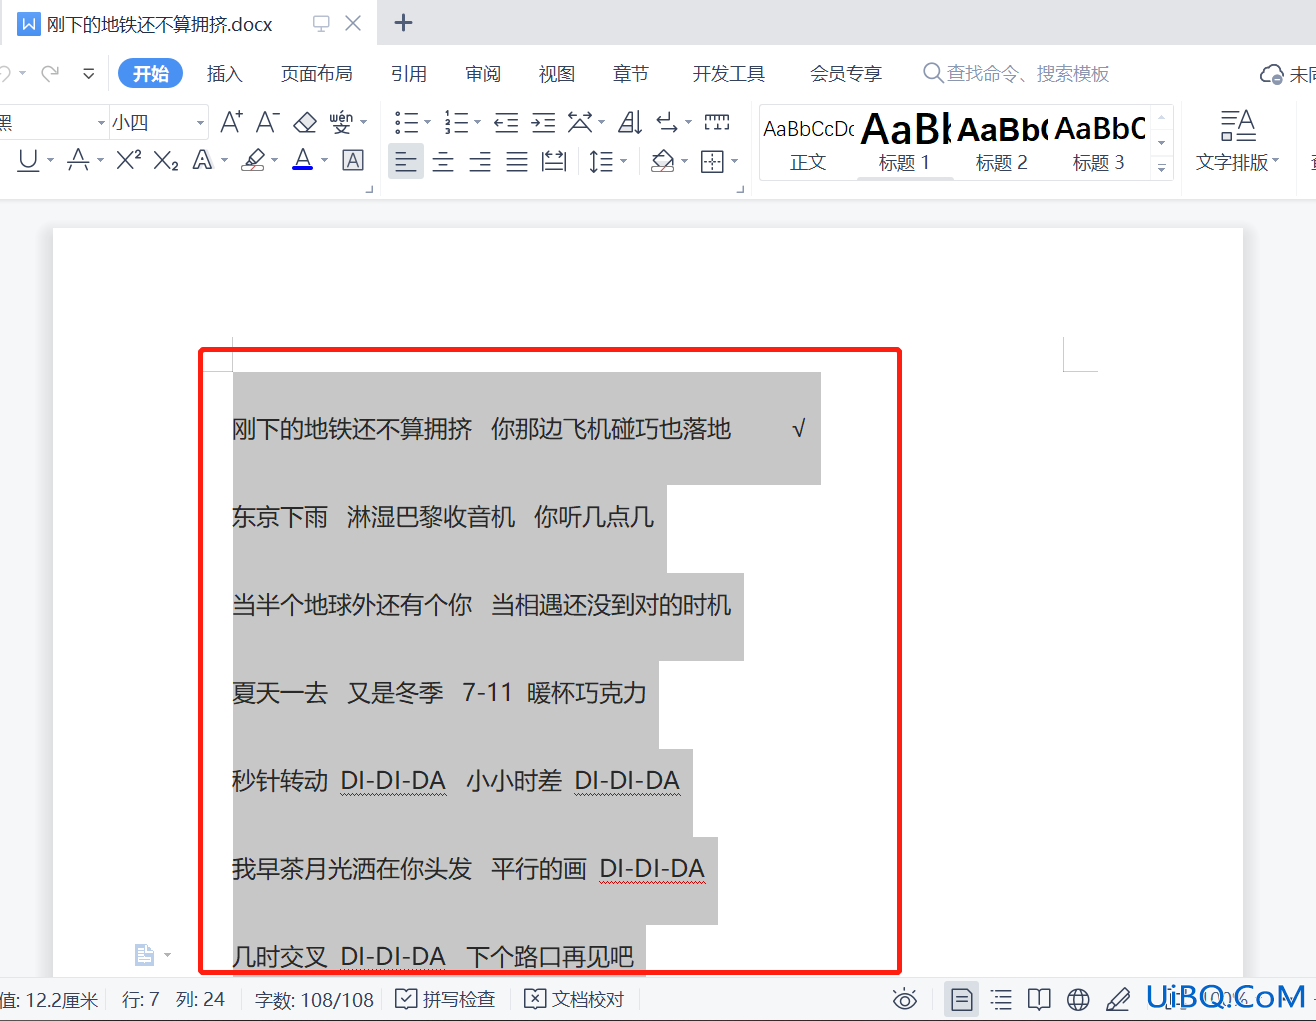Screen dimensions: 1316x1021
Task: Increase paragraph indent
Action: point(543,122)
